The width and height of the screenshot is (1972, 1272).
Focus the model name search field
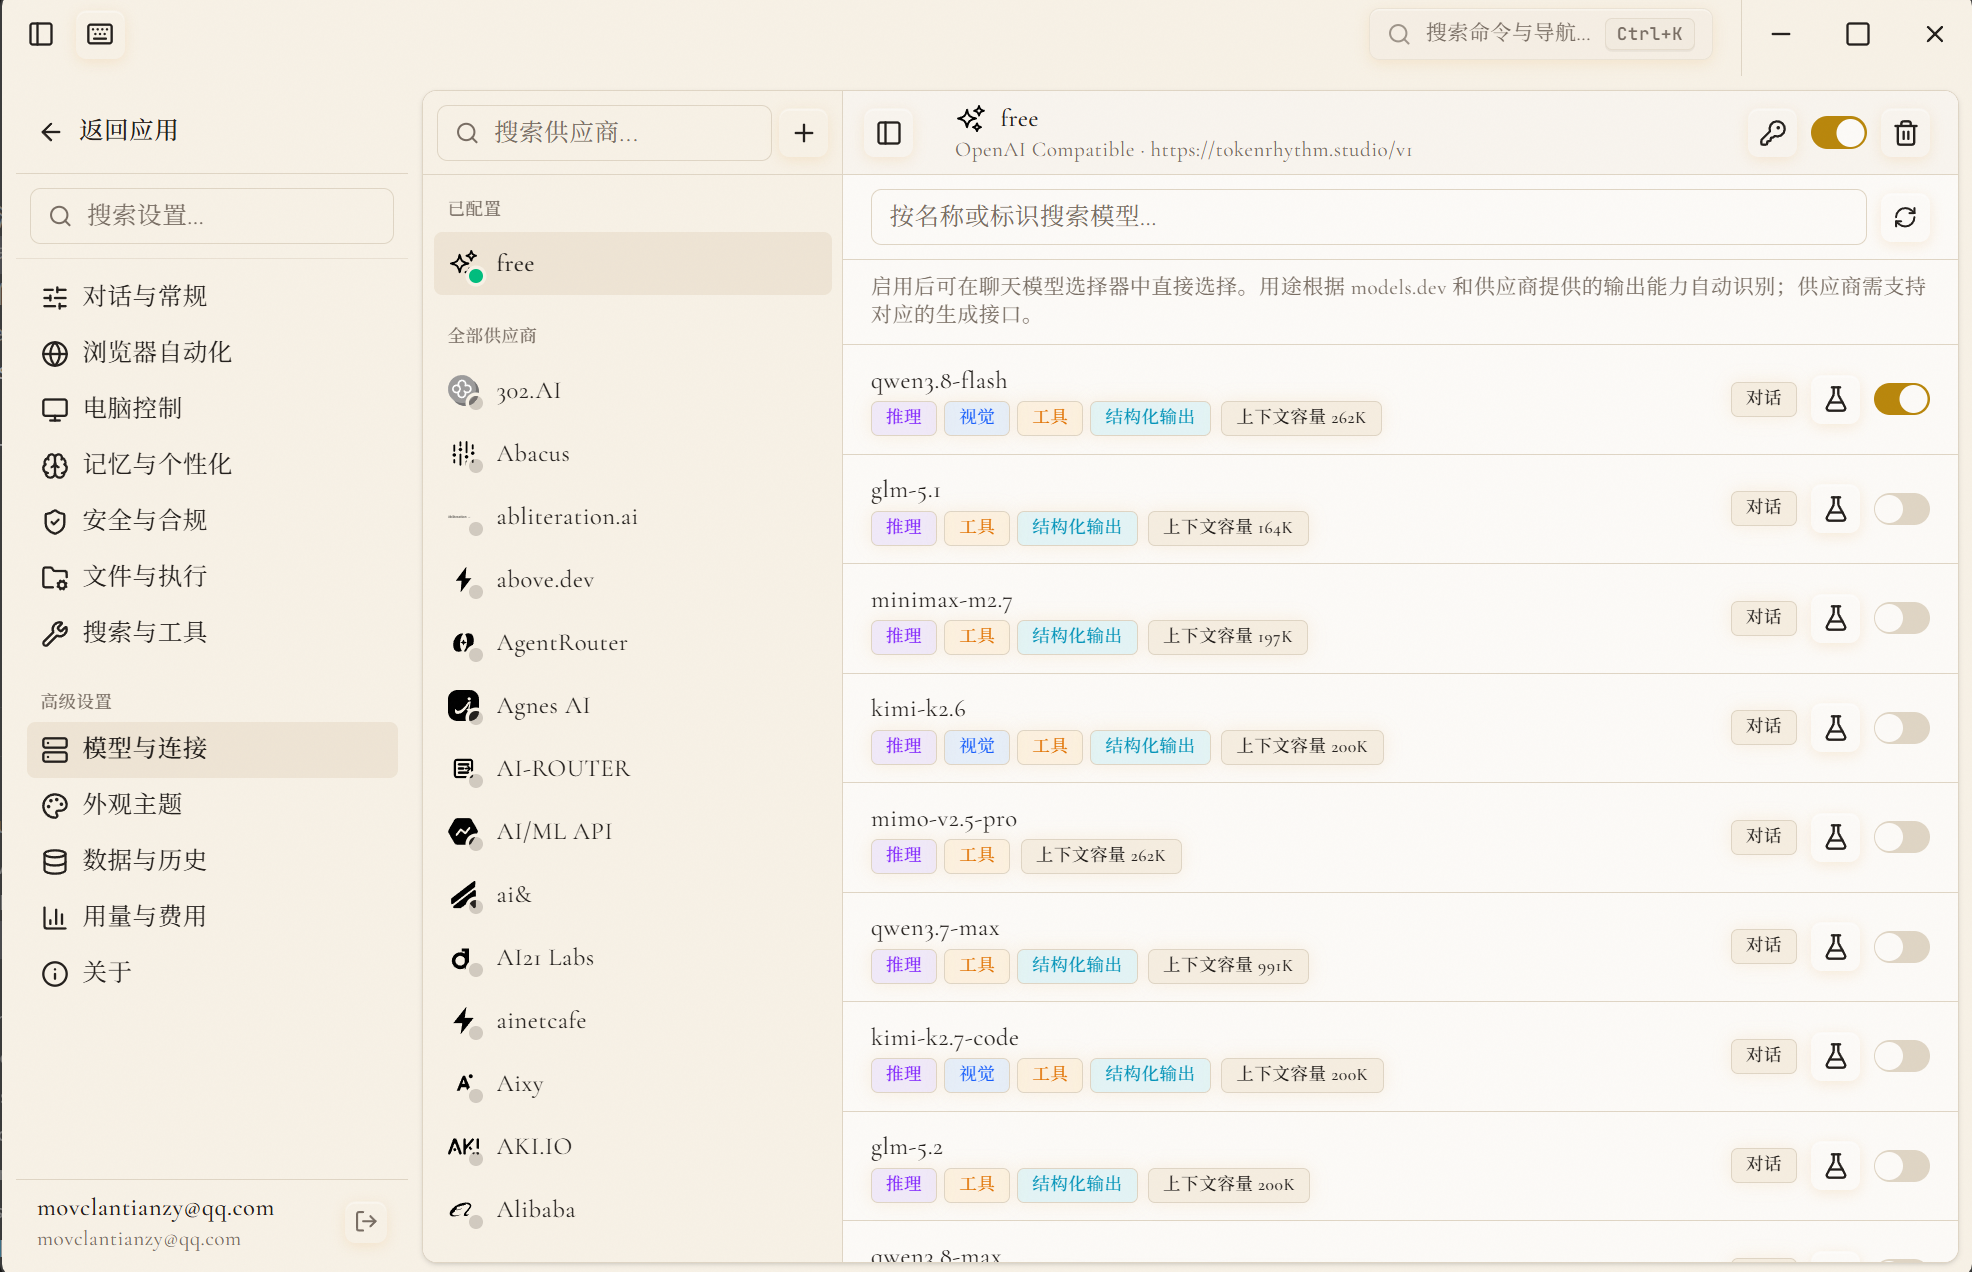tap(1368, 217)
